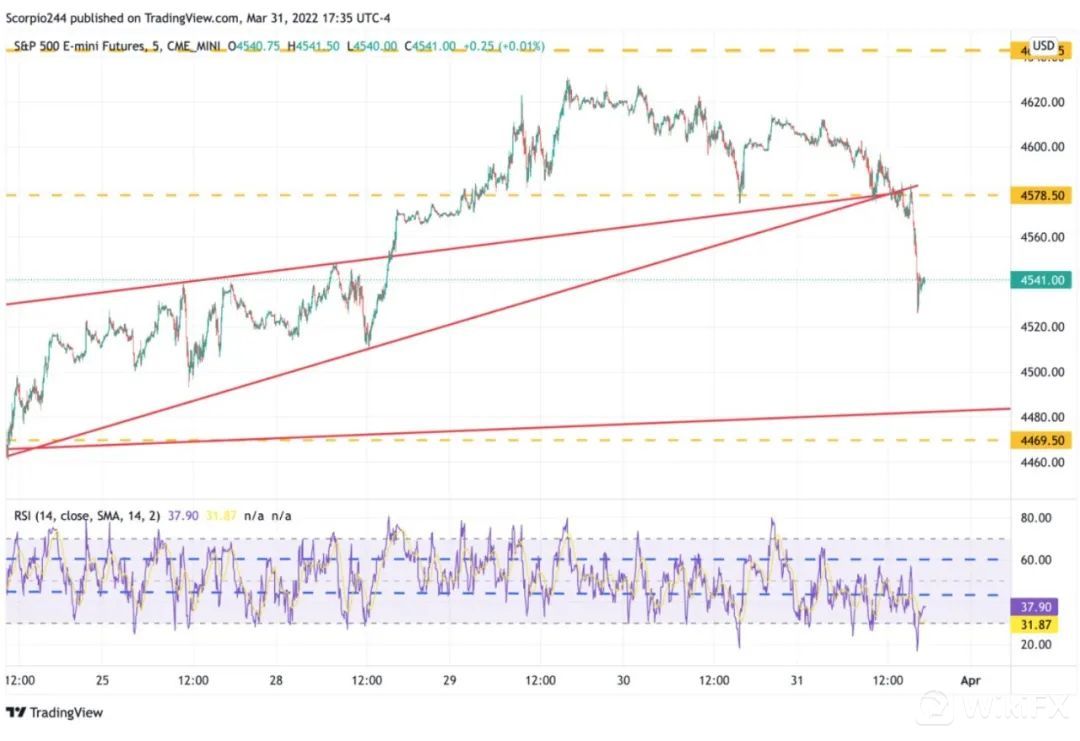Viewport: 1080px width, 741px height.
Task: Click the TradingView logo icon
Action: click(16, 713)
